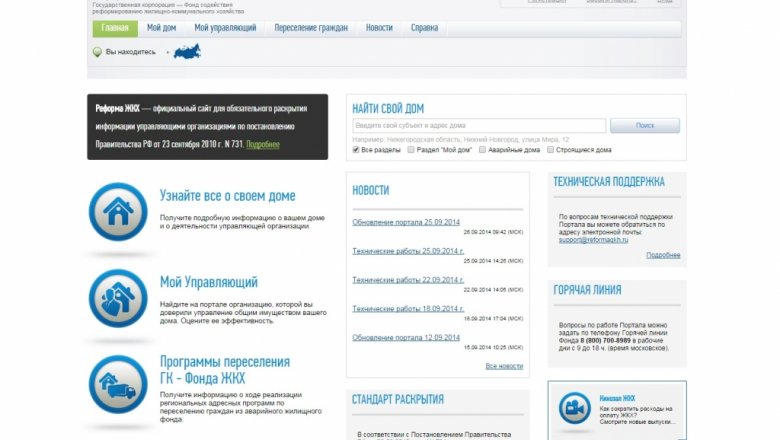The height and width of the screenshot is (440, 780).
Task: Open the 'Мой Управляющий' heading link
Action: tap(208, 282)
